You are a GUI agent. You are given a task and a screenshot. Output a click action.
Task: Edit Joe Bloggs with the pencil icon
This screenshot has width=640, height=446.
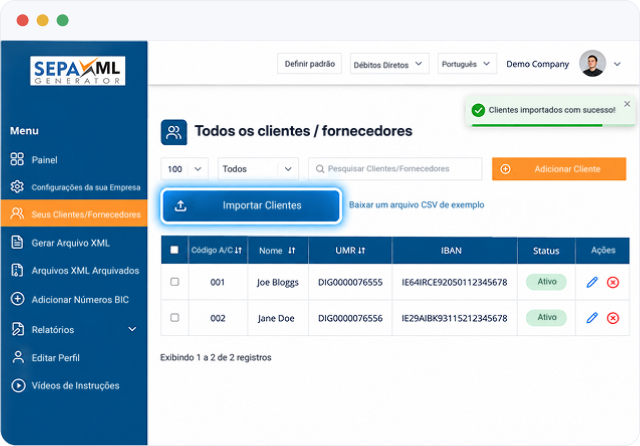point(592,282)
